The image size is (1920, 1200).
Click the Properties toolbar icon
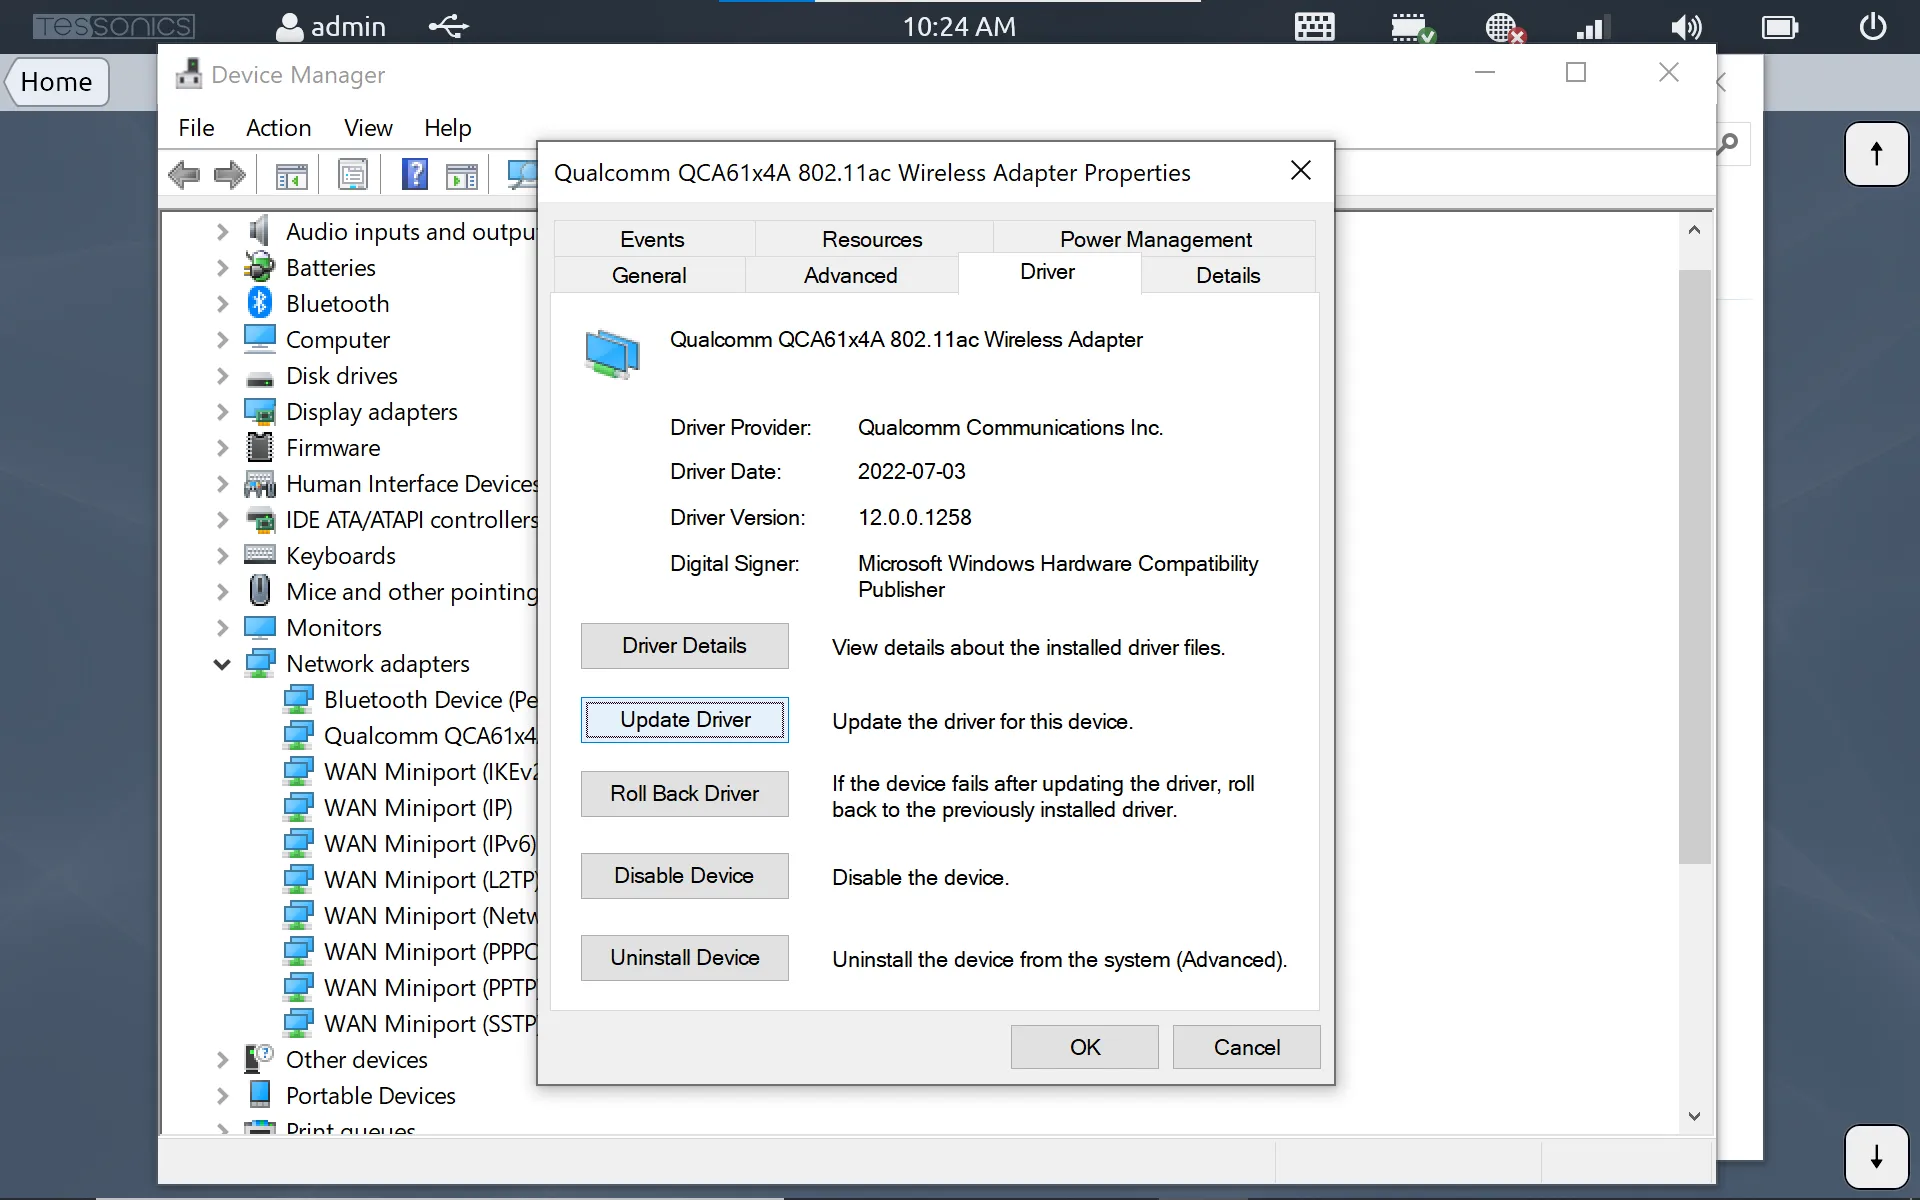(x=352, y=174)
